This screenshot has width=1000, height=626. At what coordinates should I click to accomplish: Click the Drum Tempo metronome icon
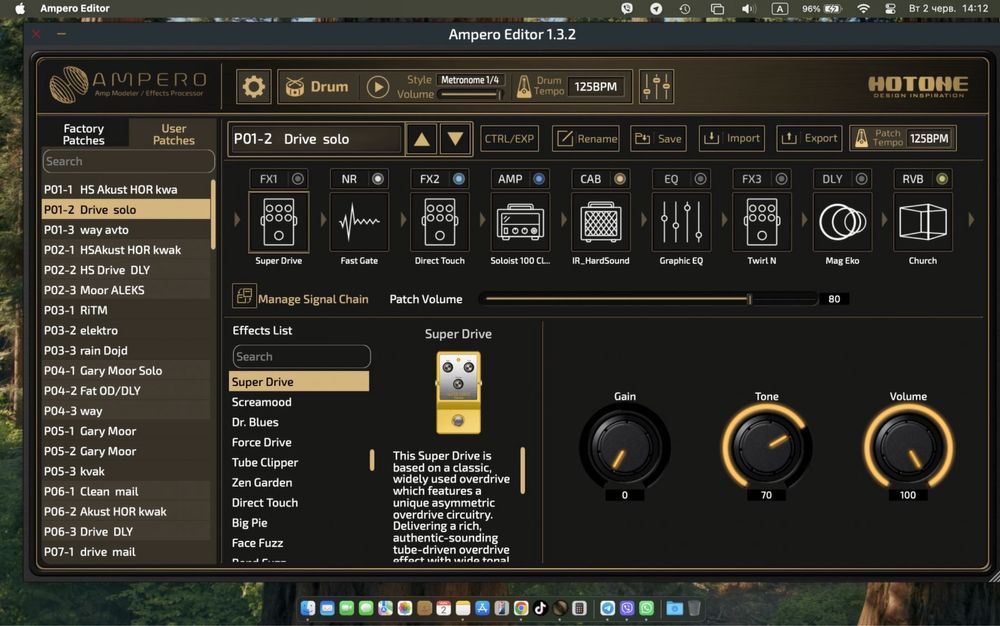click(x=524, y=87)
